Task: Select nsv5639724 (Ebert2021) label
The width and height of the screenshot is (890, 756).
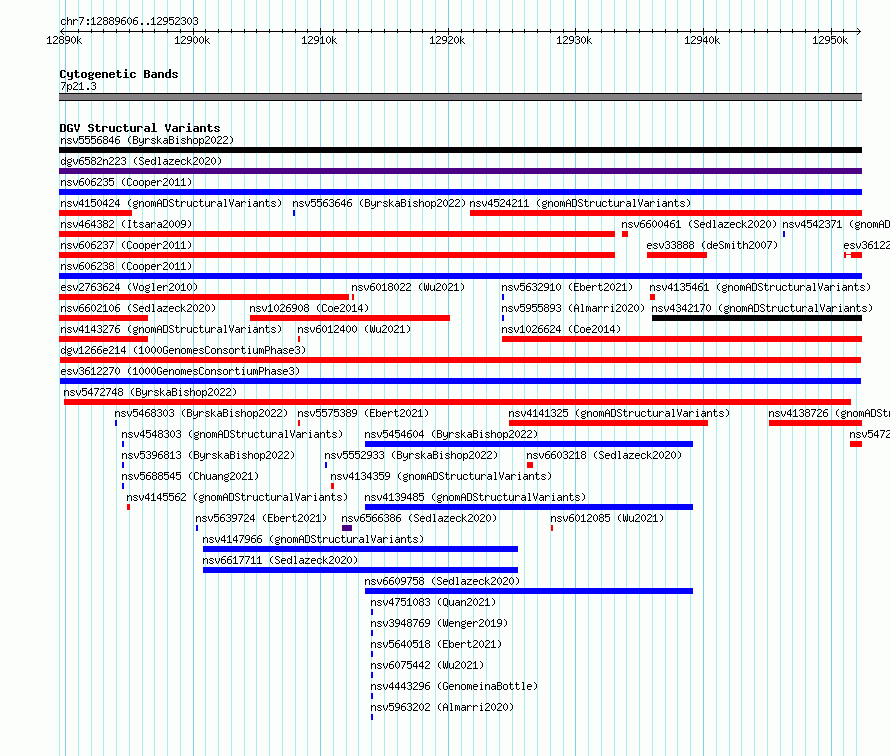Action: [x=261, y=518]
